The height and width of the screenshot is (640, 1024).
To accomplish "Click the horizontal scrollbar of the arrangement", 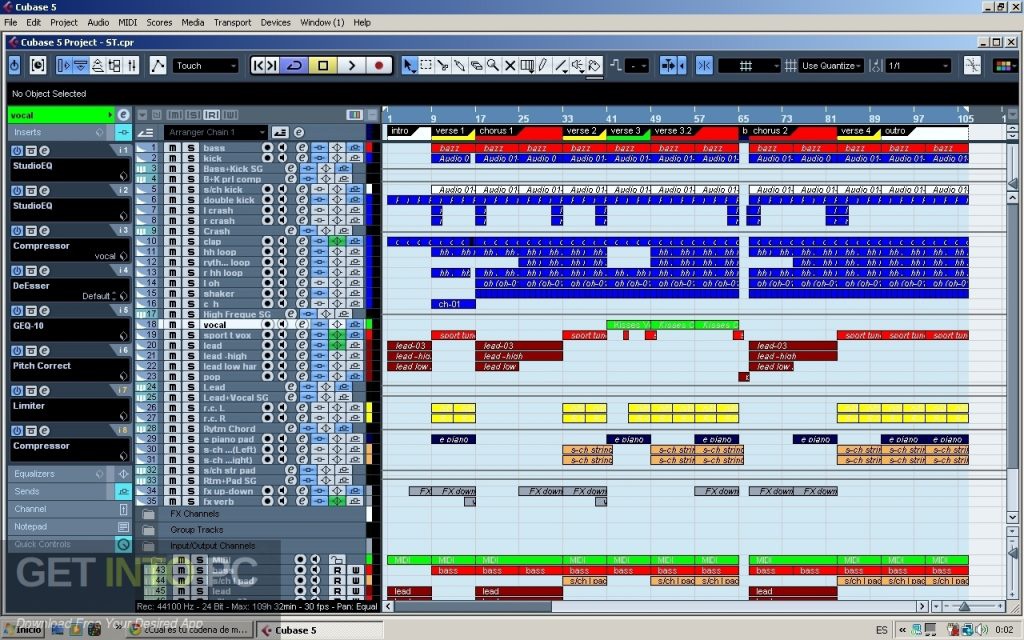I will click(655, 607).
